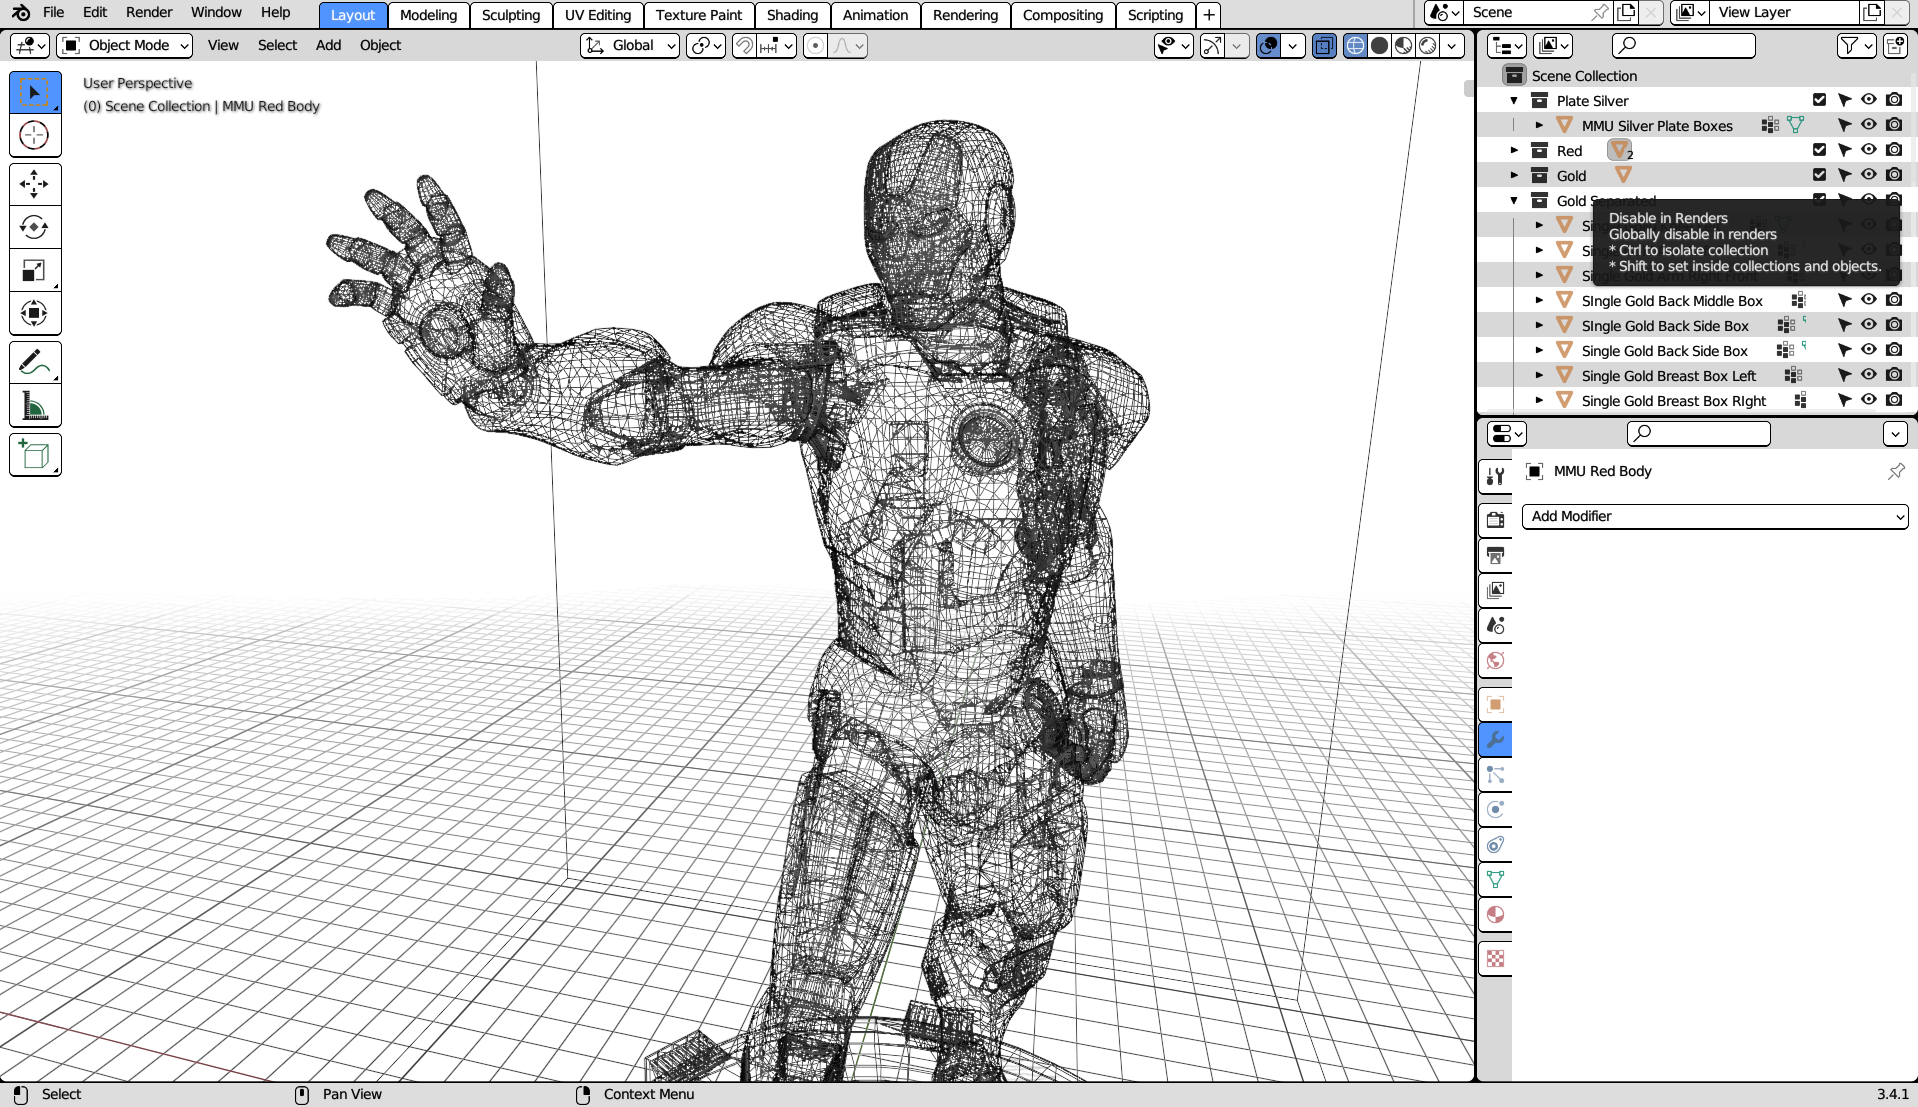Expand Single Gold Breast Box Right item

tap(1539, 400)
